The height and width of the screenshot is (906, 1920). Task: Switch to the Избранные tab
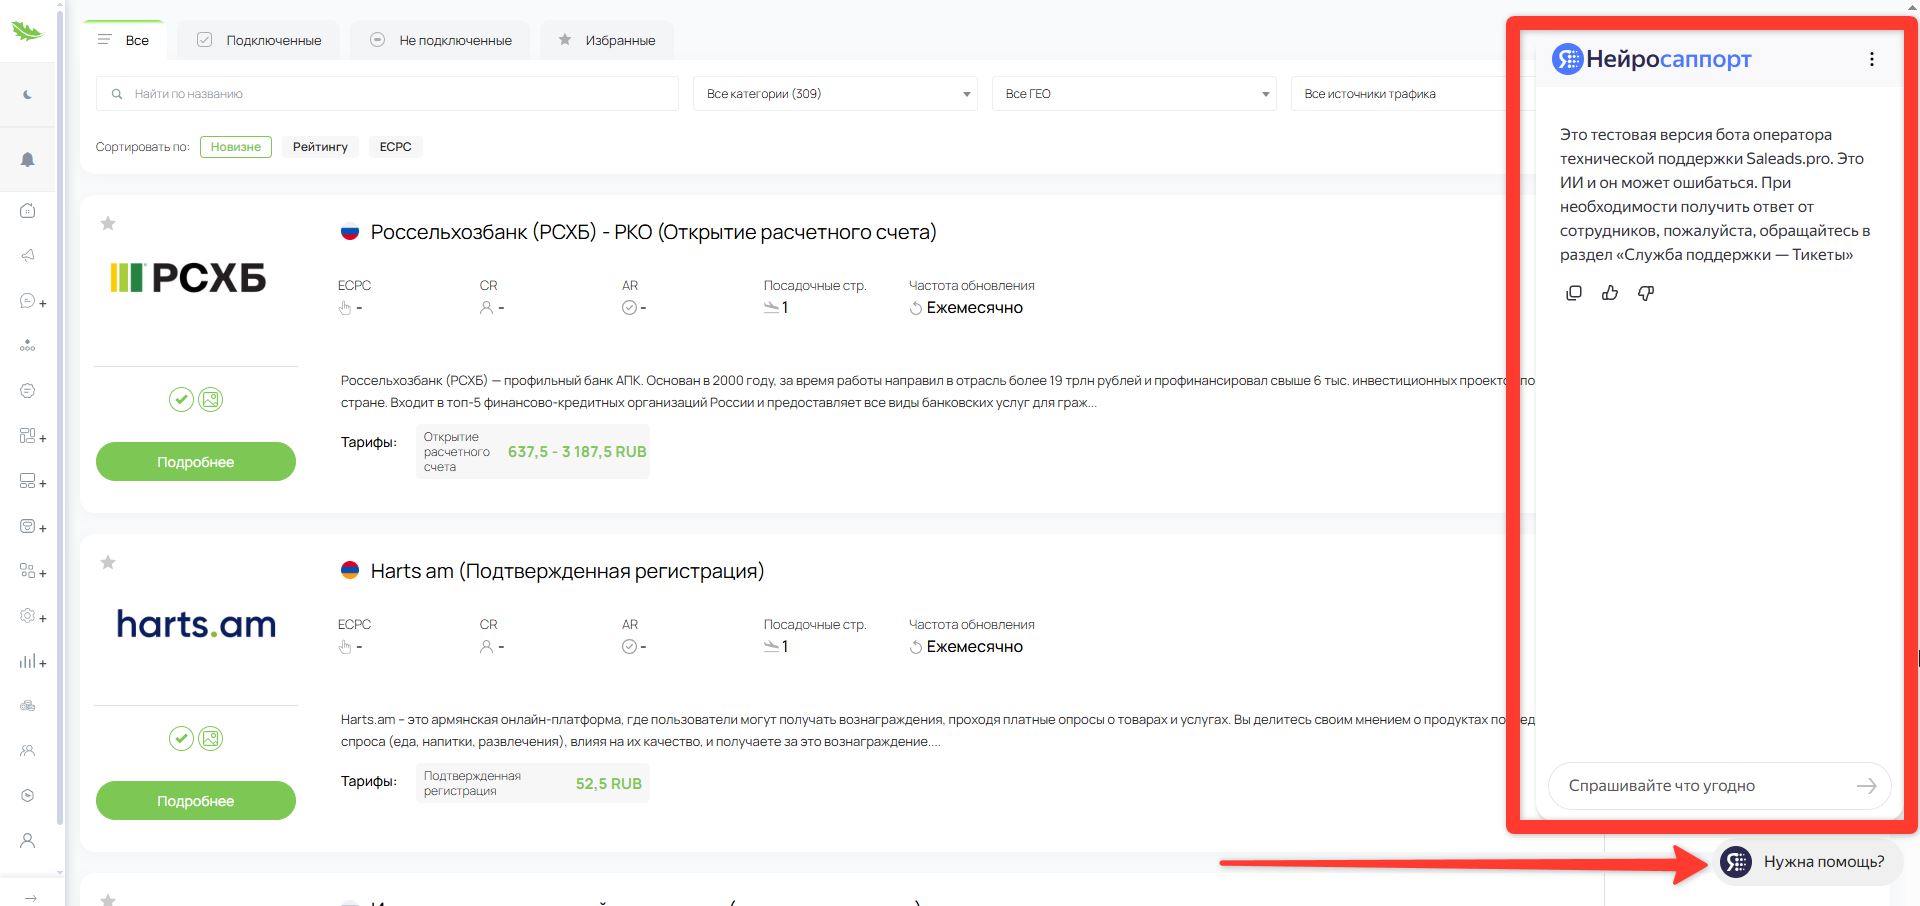(607, 40)
